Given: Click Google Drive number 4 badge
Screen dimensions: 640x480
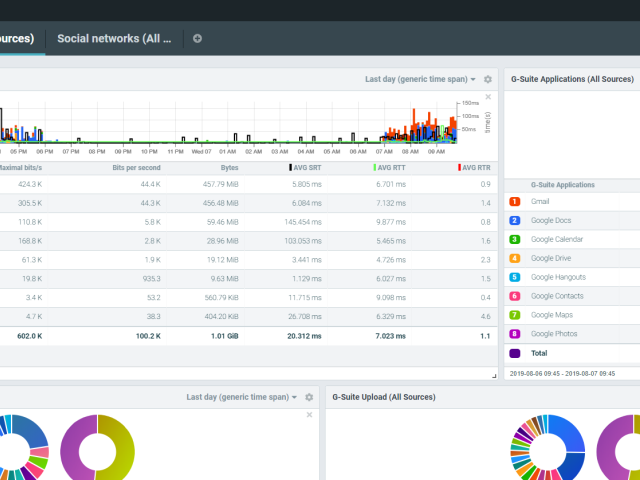Looking at the screenshot, I should coord(515,259).
